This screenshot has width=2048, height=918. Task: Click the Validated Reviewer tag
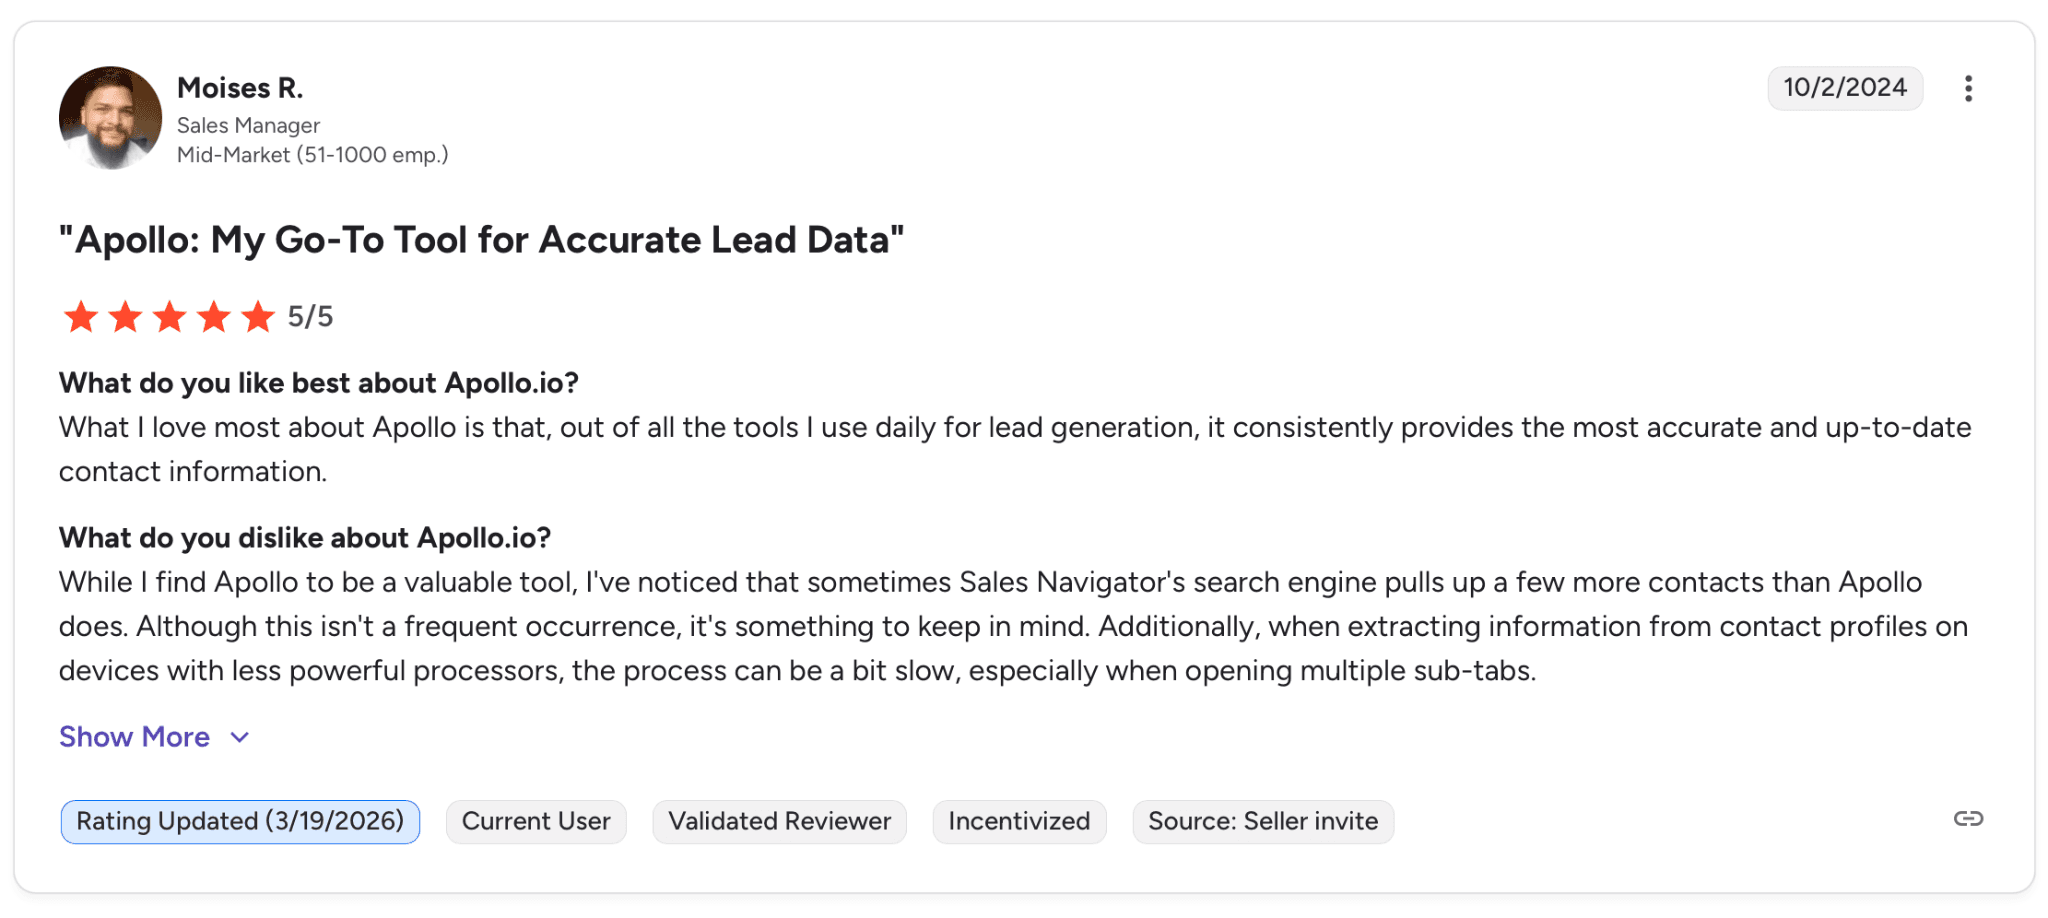[779, 822]
